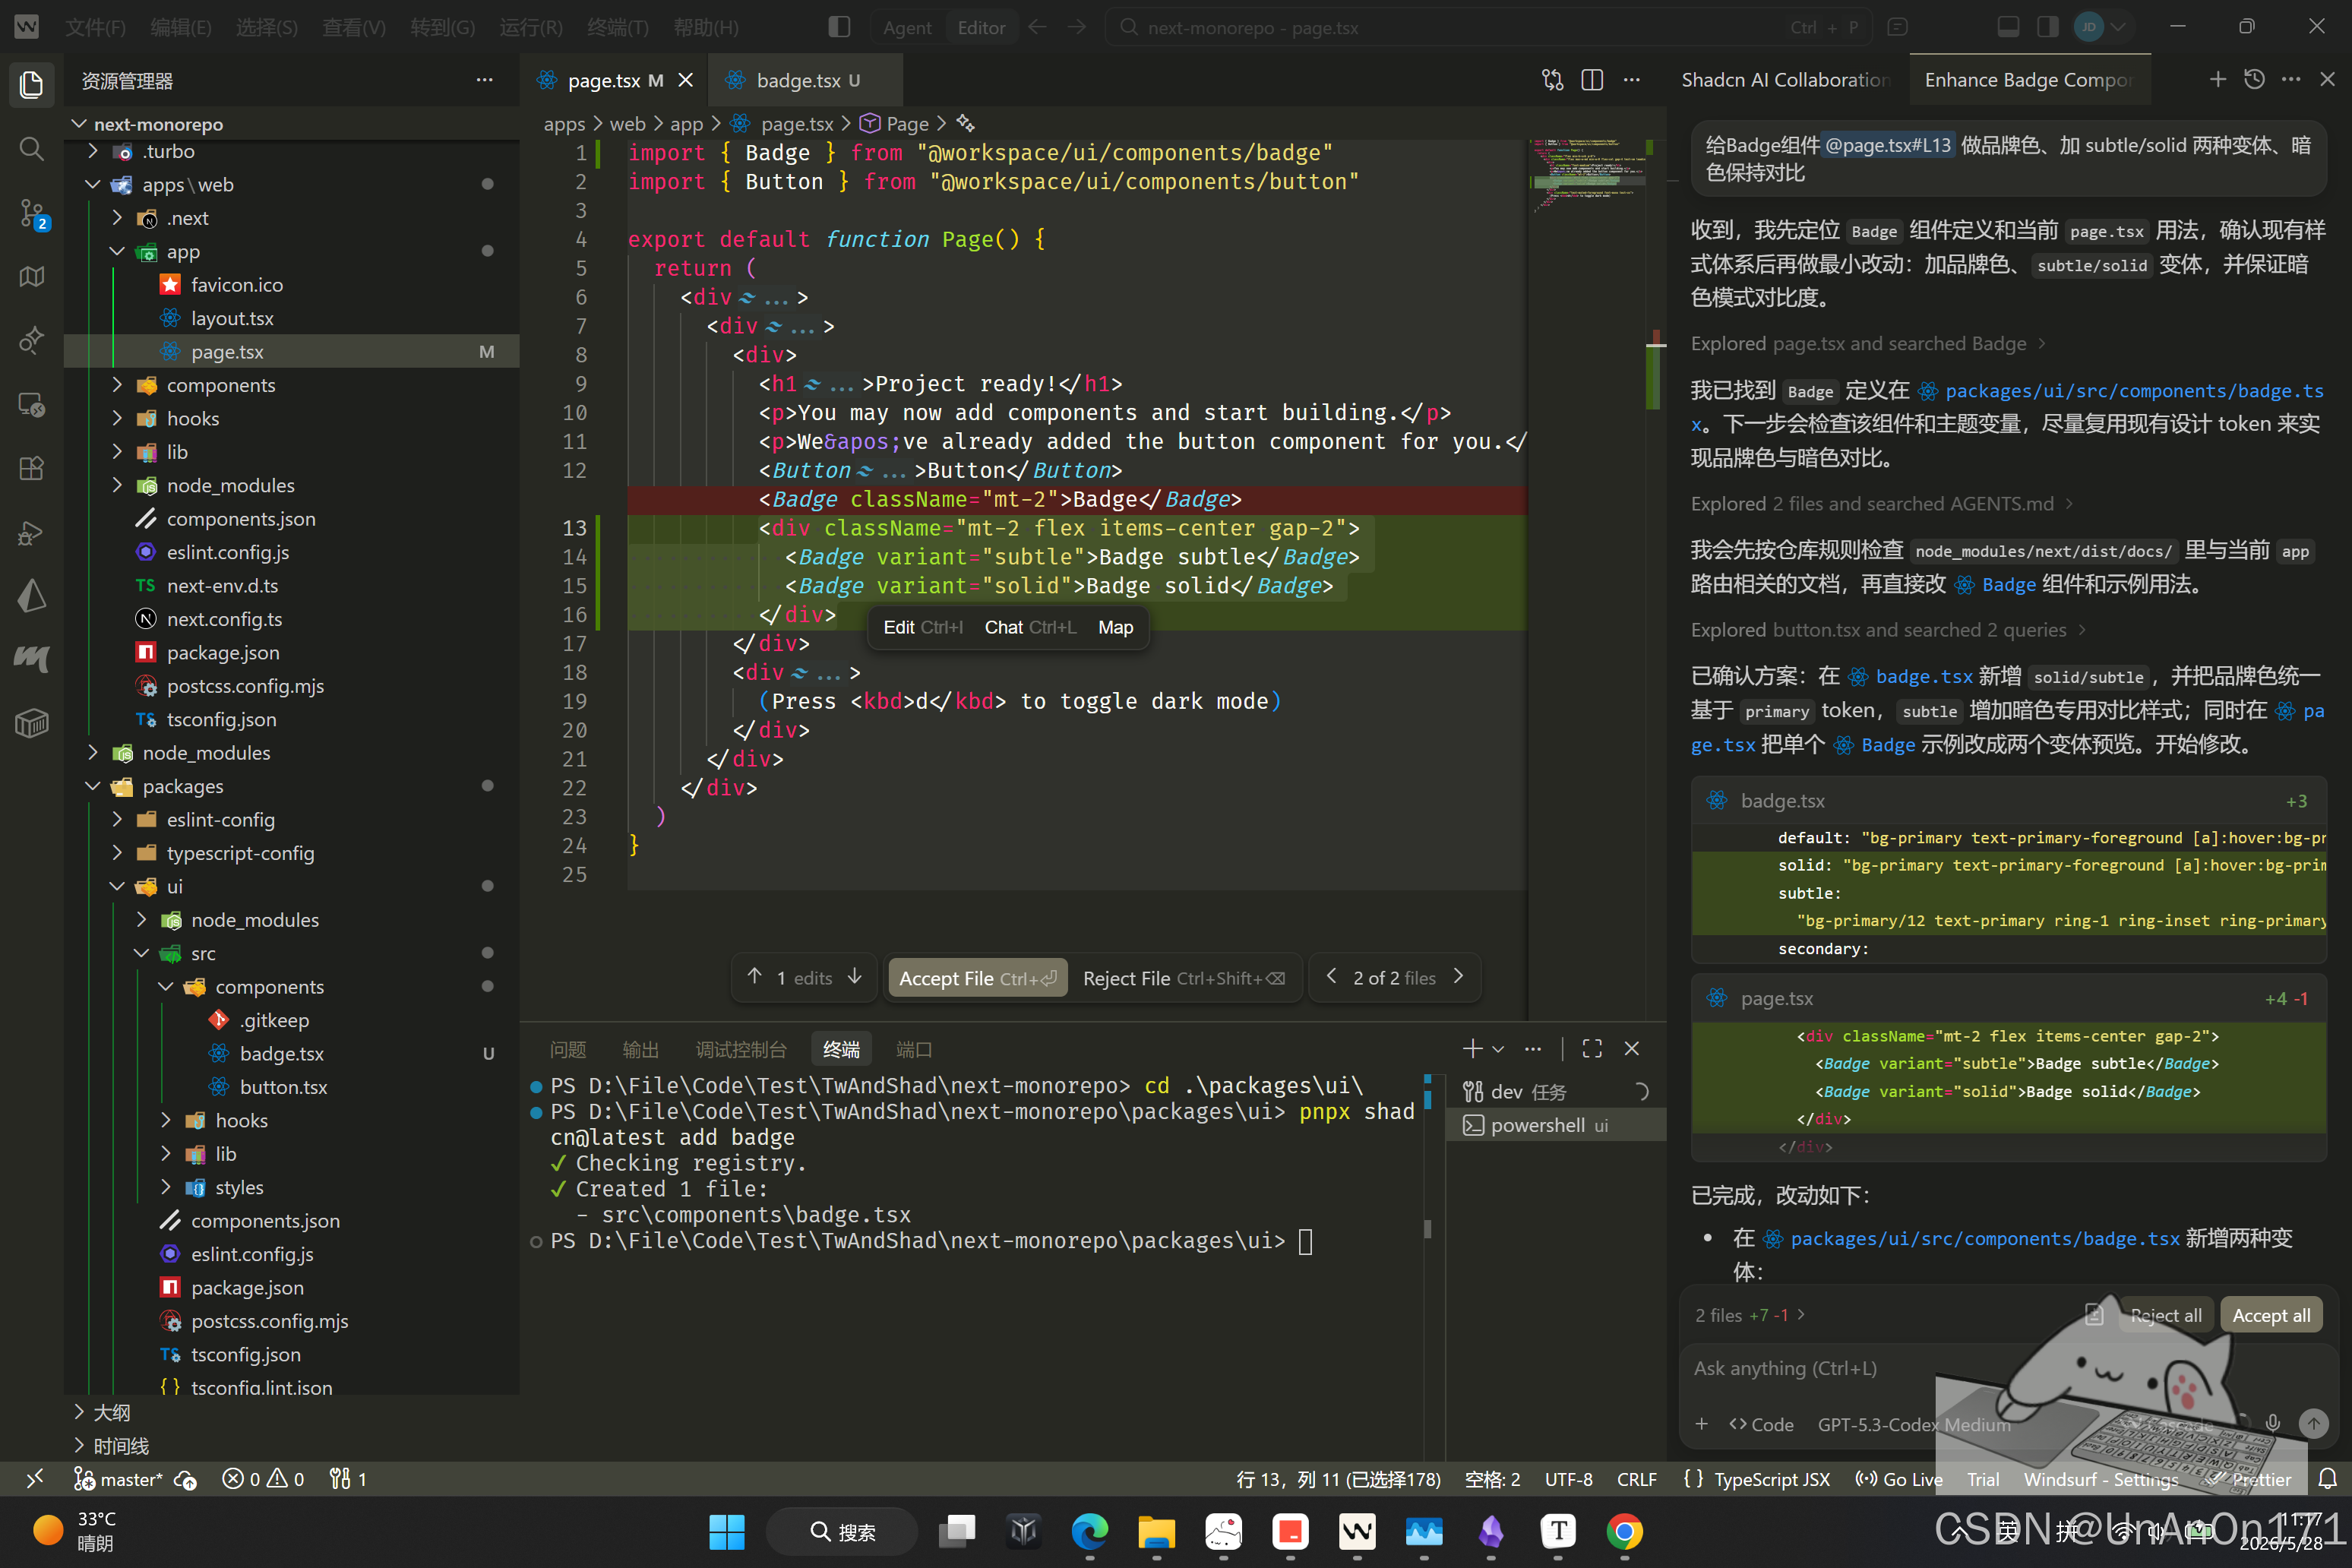Viewport: 2352px width, 1568px height.
Task: Toggle the bottom panel layout button
Action: click(x=2008, y=27)
